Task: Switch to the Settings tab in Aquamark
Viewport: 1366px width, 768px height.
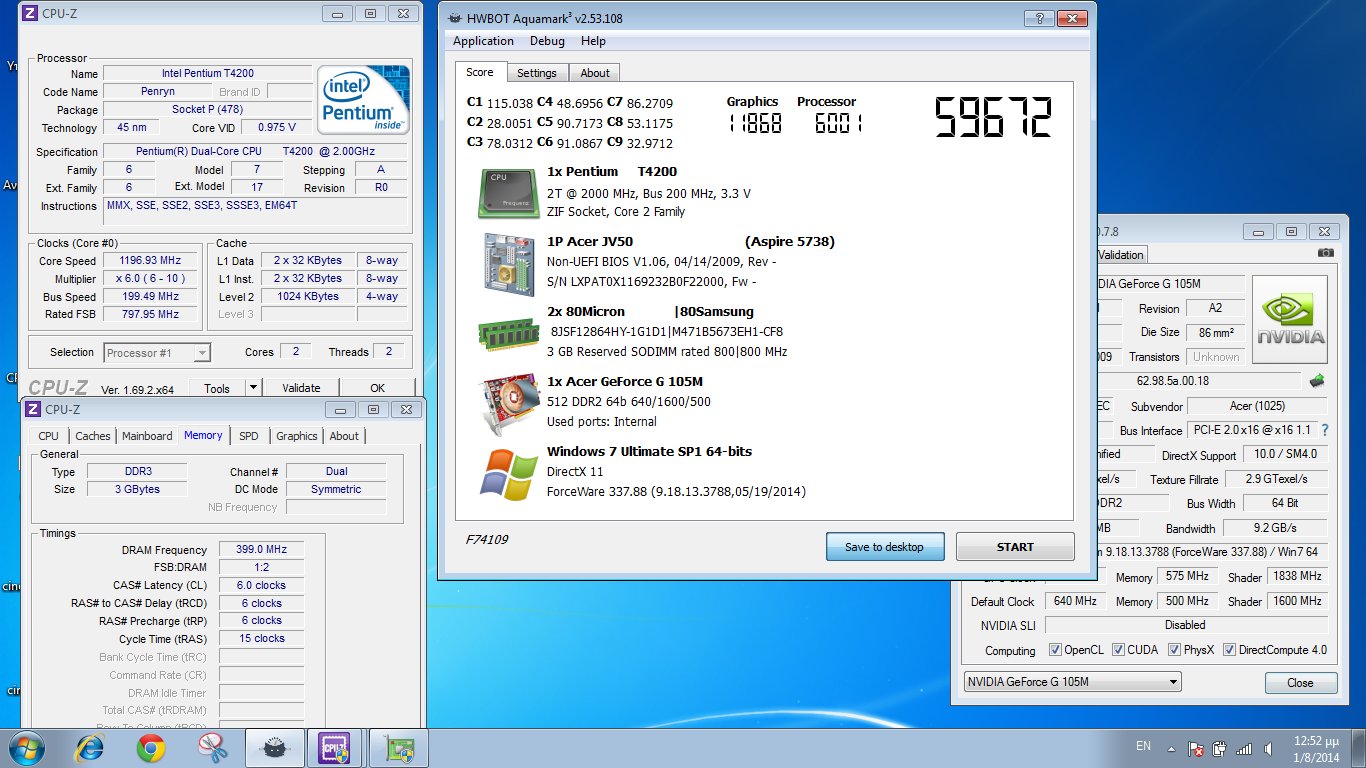Action: (x=537, y=73)
